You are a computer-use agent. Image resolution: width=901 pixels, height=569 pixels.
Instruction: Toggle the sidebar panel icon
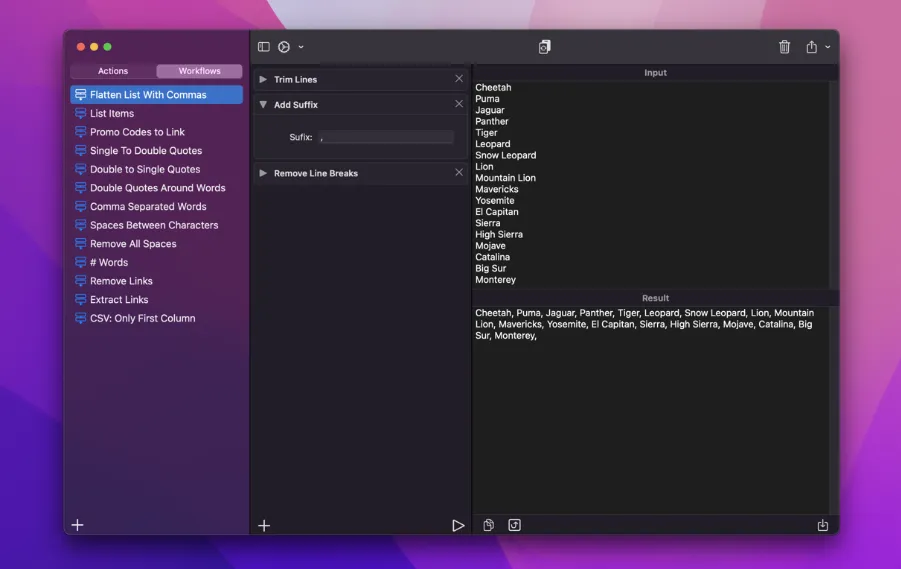pos(264,47)
